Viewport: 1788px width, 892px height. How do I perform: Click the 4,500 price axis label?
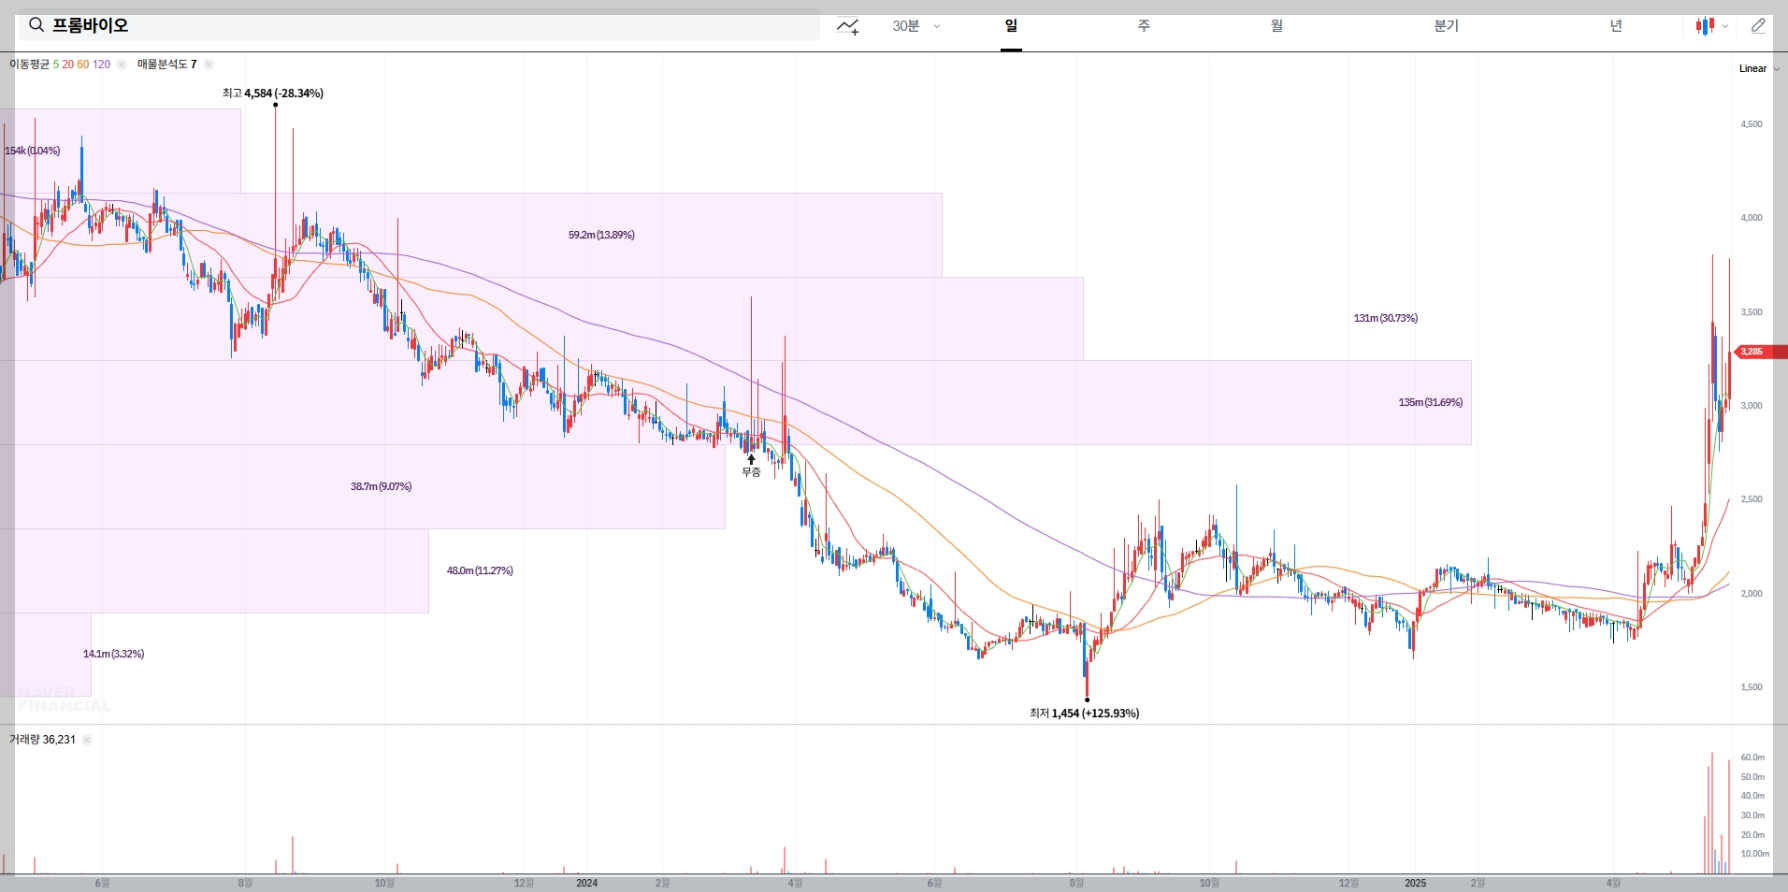(x=1751, y=124)
